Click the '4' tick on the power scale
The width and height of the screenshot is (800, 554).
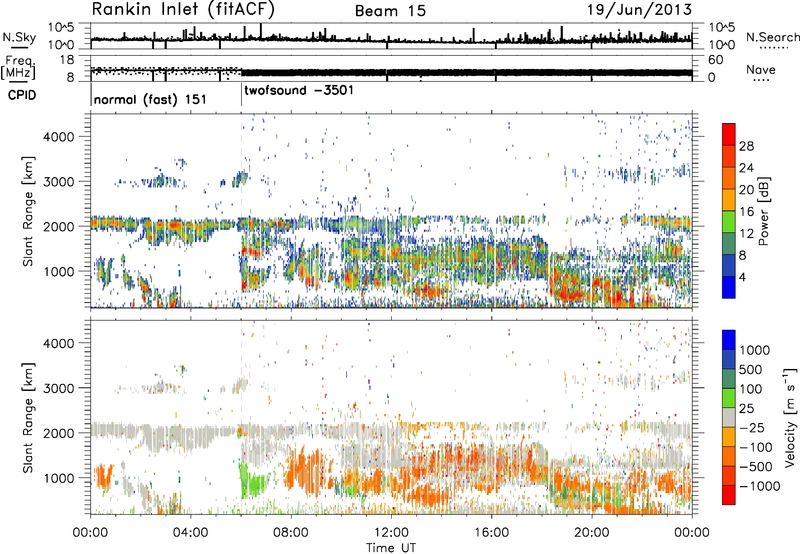(x=742, y=277)
